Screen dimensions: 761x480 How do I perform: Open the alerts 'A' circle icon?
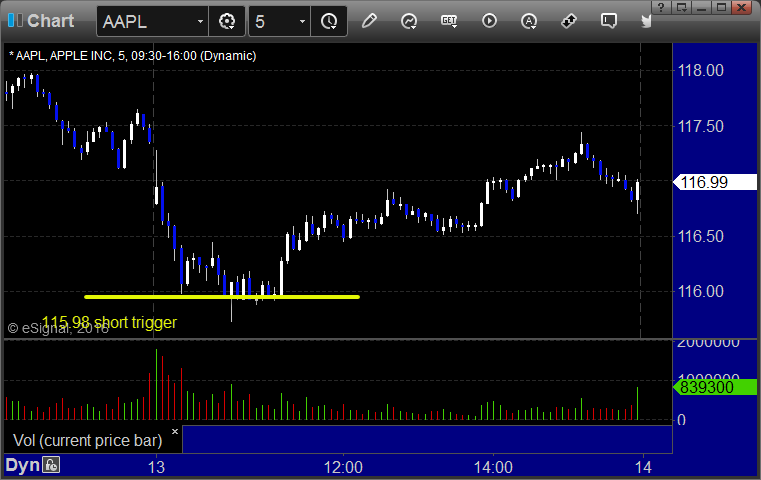click(529, 21)
